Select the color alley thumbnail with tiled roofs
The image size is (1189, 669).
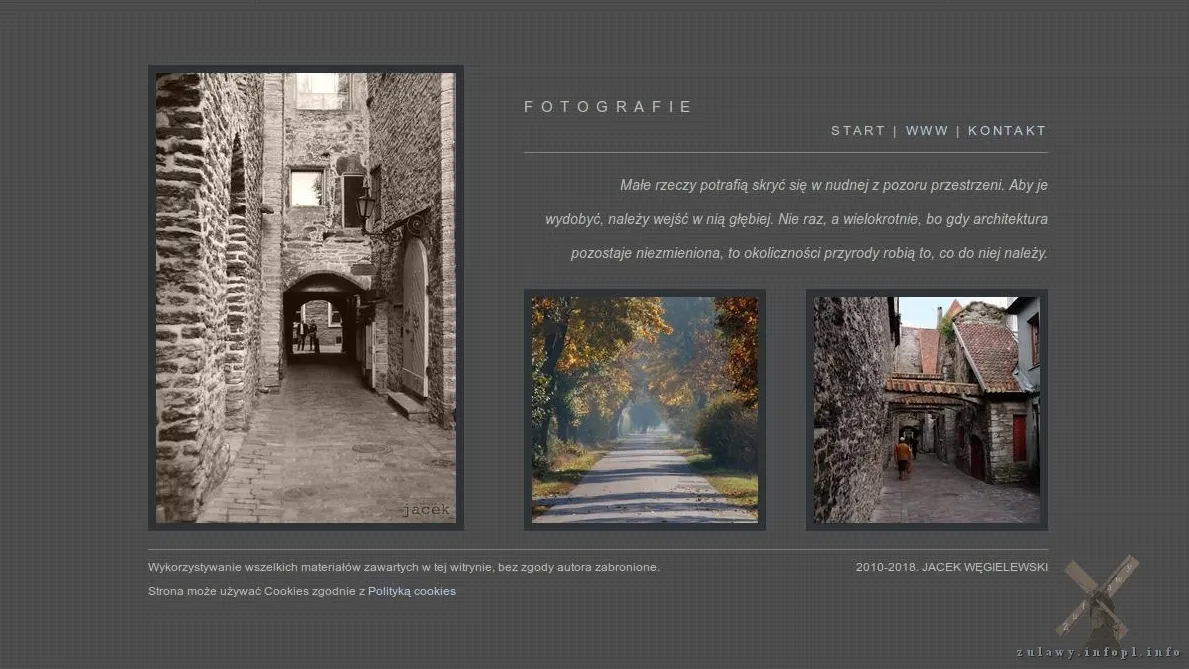coord(926,409)
